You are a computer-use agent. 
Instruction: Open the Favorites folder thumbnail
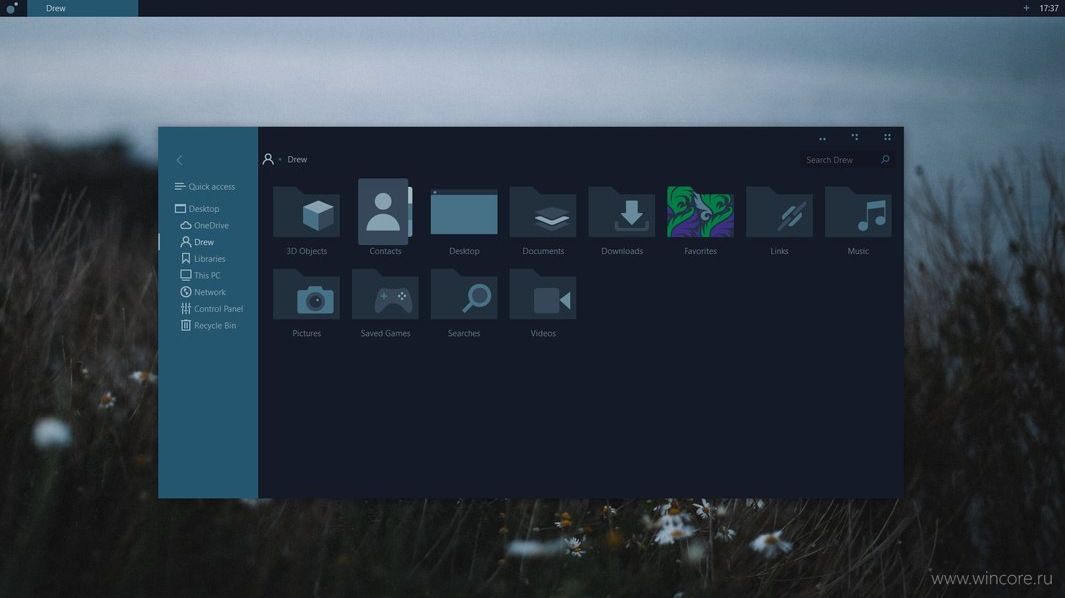[x=700, y=212]
